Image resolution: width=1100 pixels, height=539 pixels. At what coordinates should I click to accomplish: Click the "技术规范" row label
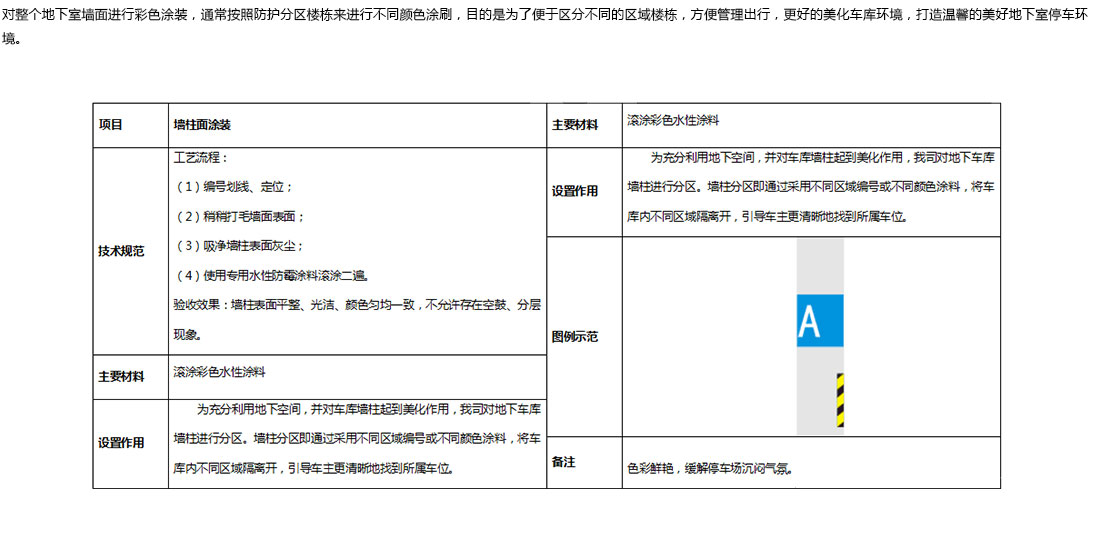click(121, 251)
